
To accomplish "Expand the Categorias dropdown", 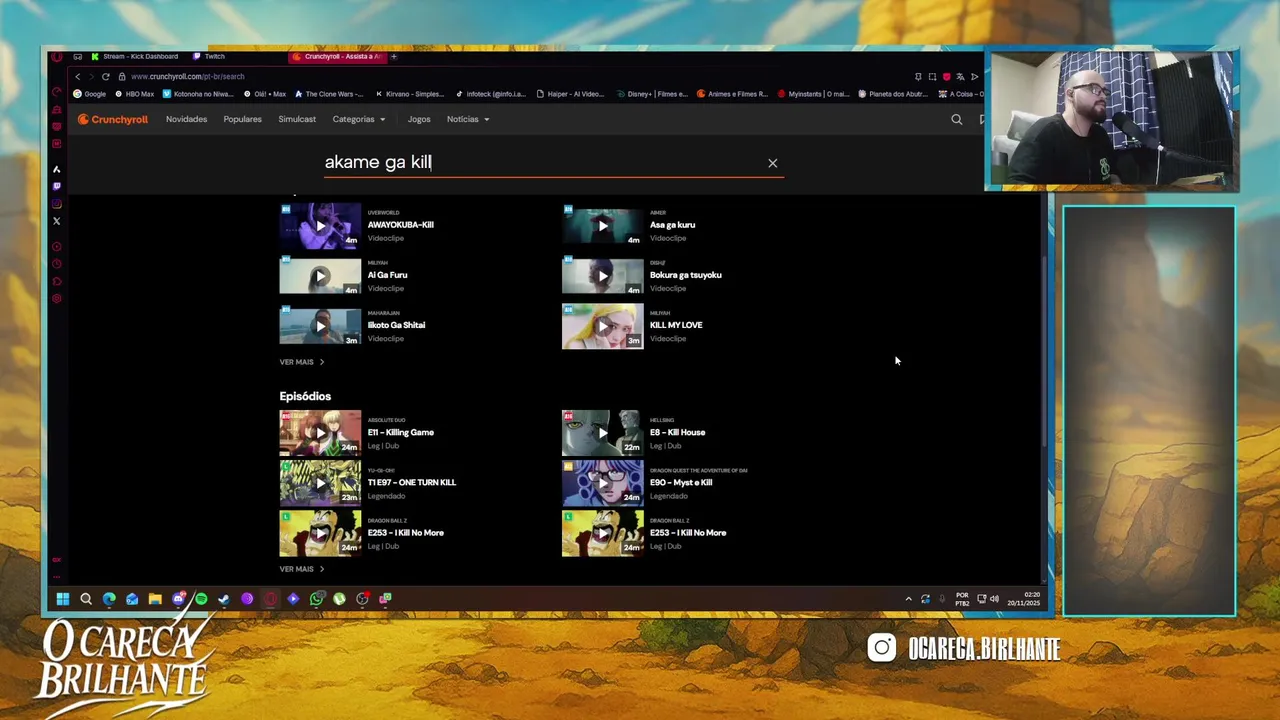I will tap(358, 119).
